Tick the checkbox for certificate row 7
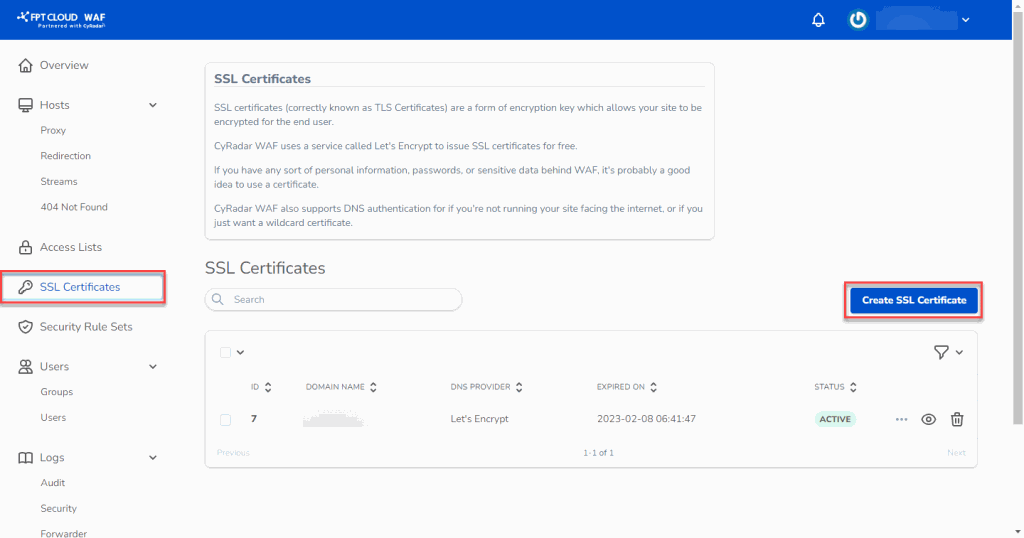 pos(225,420)
